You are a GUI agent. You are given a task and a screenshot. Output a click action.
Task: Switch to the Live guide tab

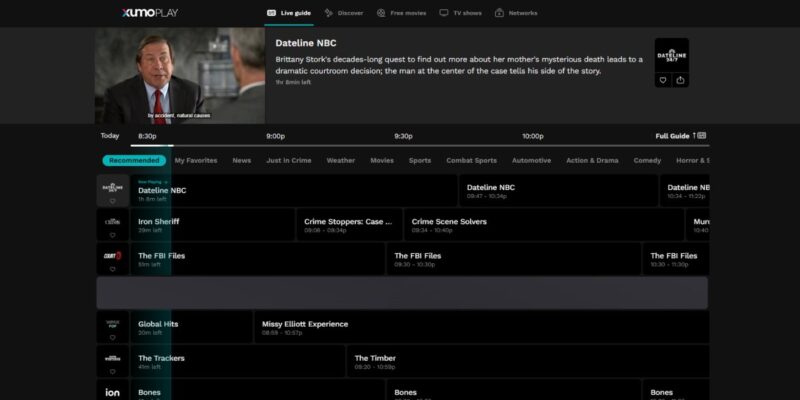(289, 13)
